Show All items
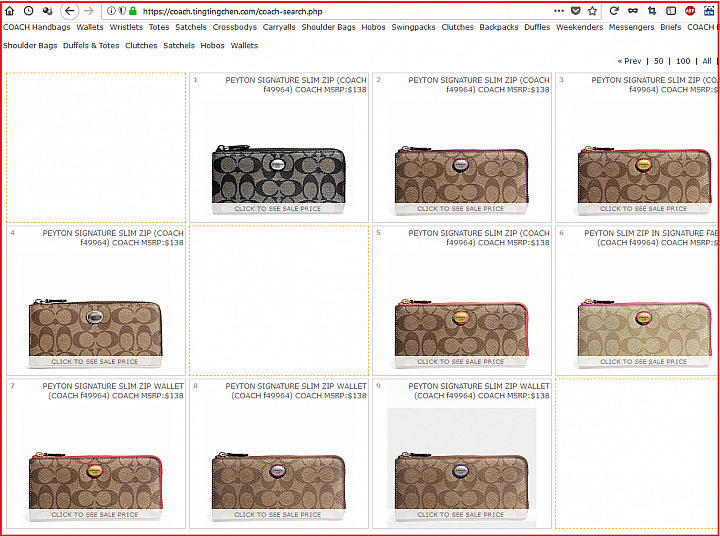 pyautogui.click(x=707, y=61)
